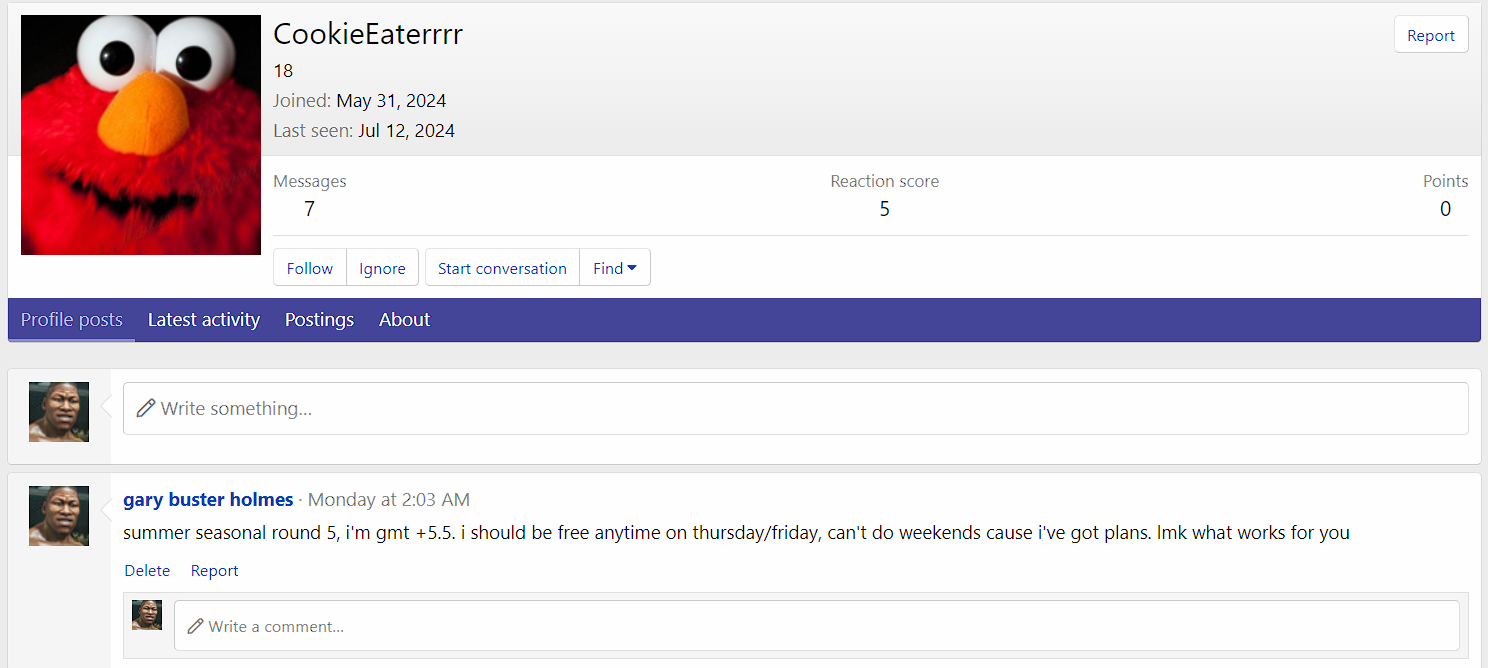Click the avatar beside gary buster holmes post
Screen dimensions: 1488x668
(x=59, y=516)
